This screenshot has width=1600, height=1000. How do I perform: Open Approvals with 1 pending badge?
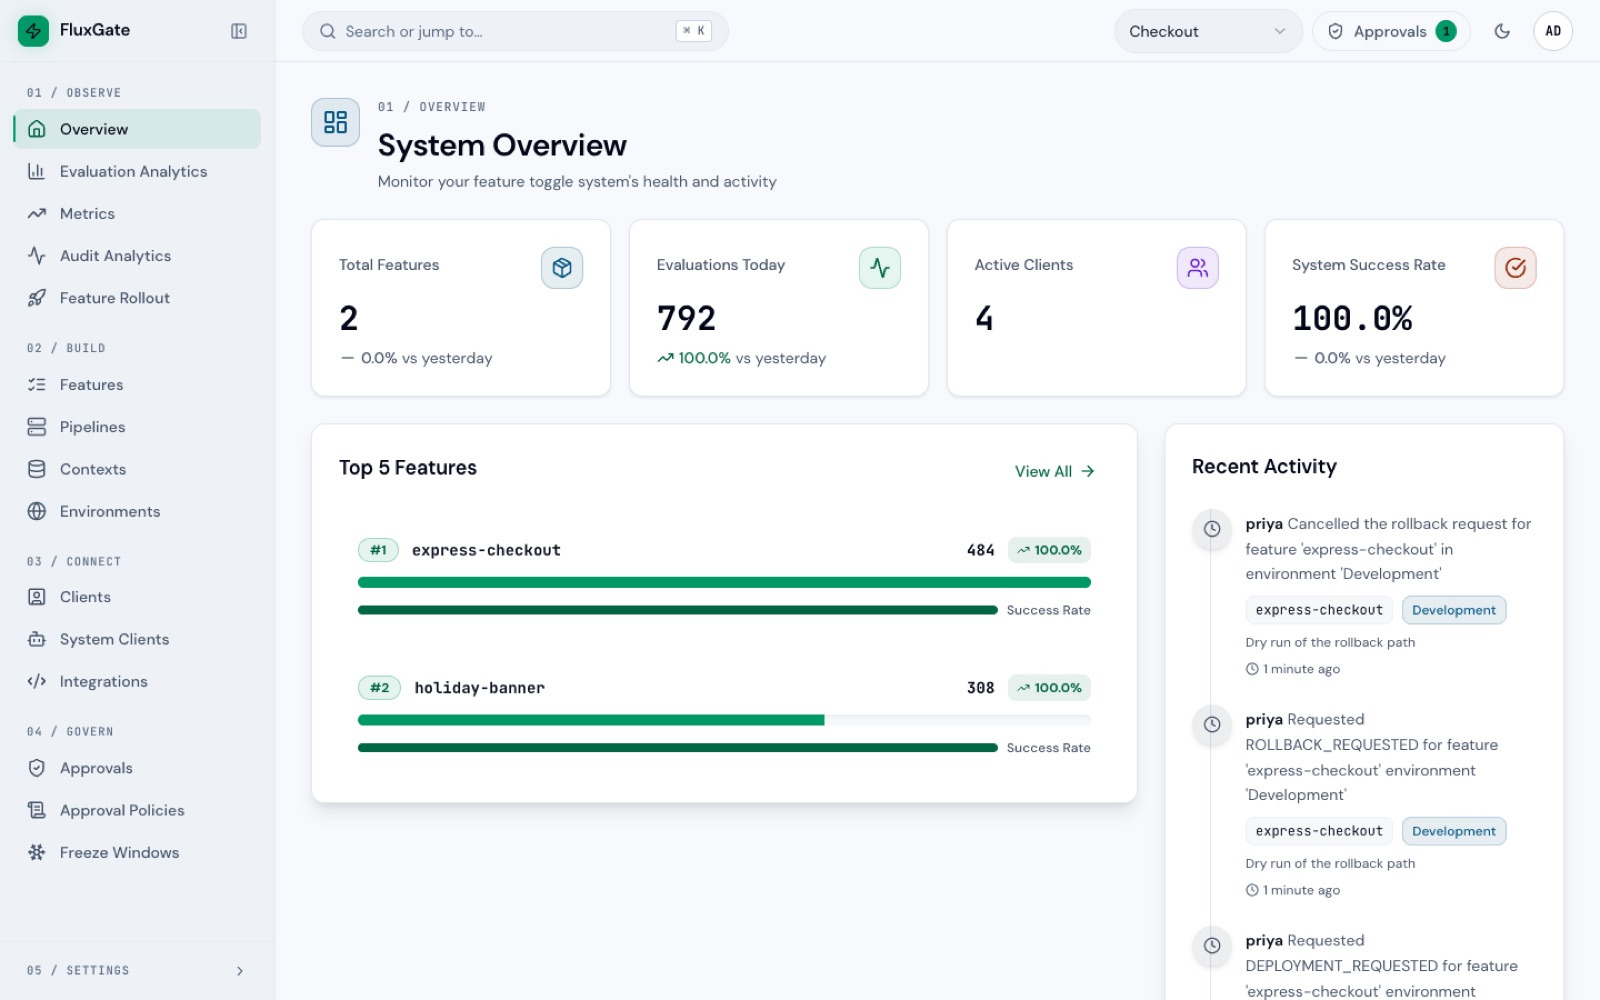1391,31
